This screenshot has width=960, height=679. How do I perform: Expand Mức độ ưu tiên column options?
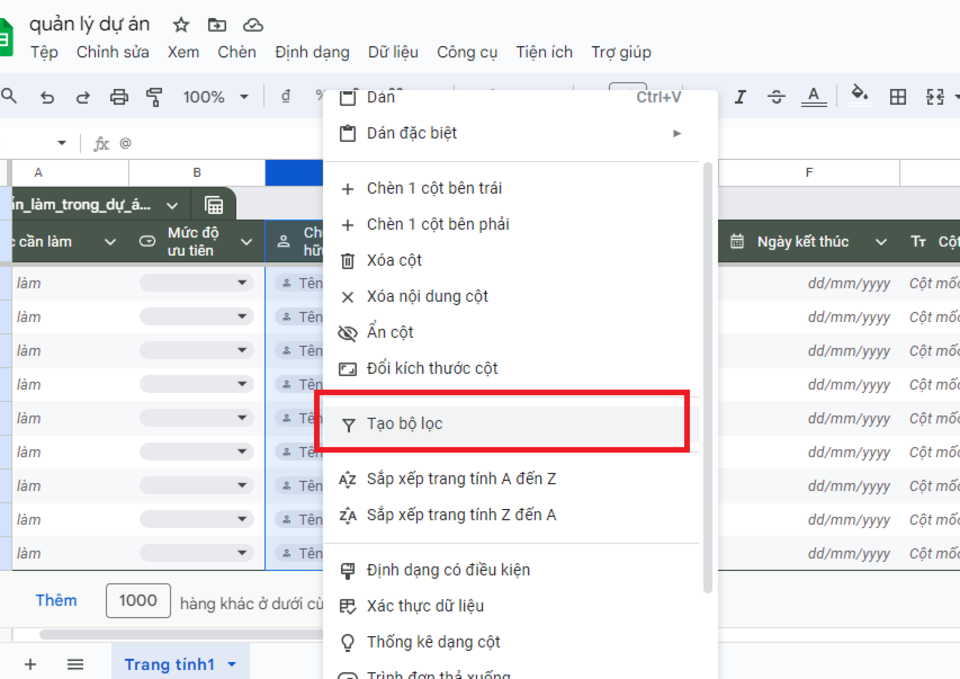pos(246,242)
